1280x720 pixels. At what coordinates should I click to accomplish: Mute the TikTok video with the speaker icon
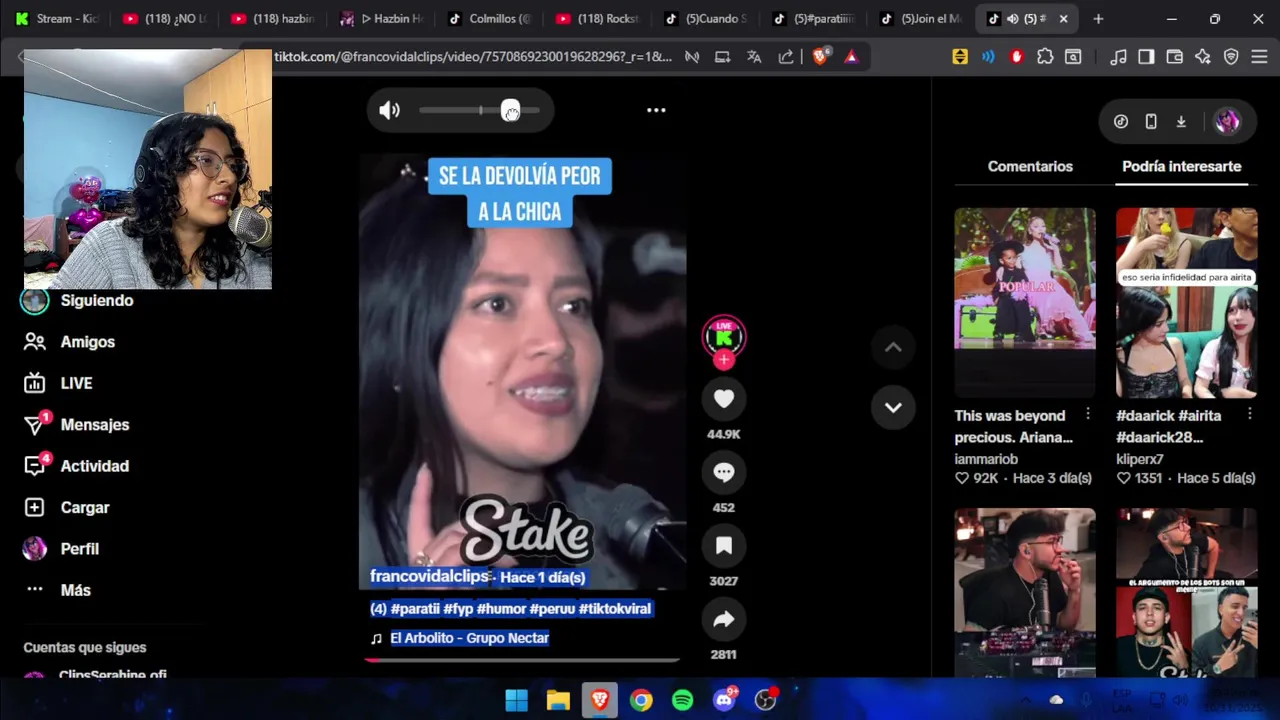tap(389, 111)
